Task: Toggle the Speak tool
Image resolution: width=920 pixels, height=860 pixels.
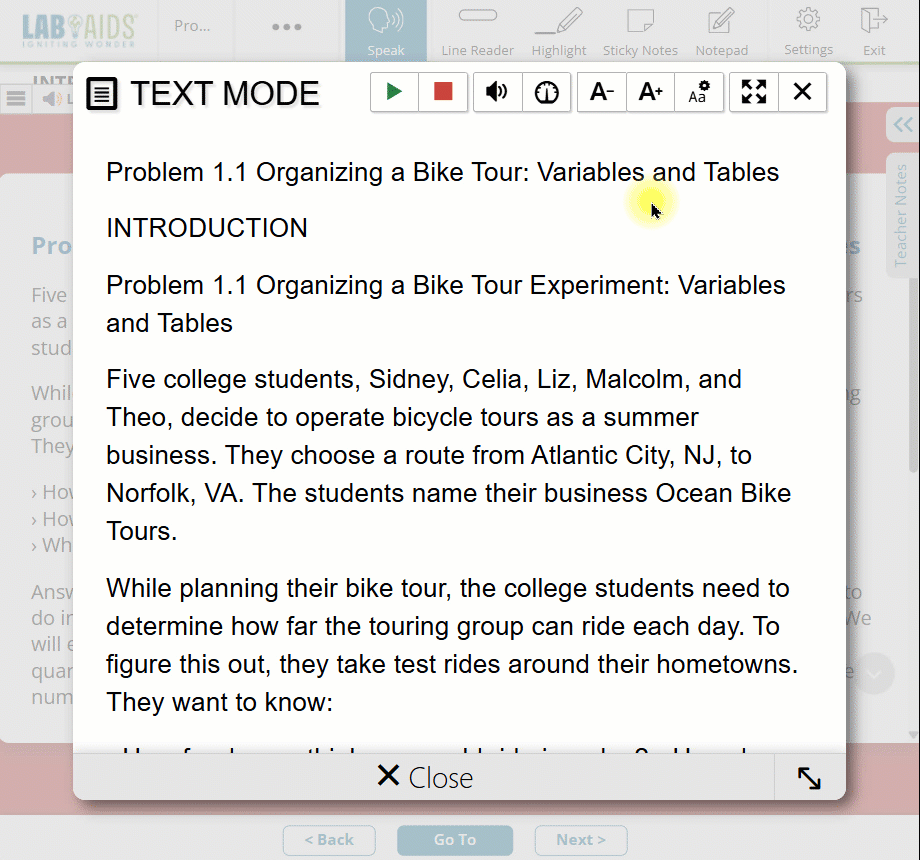Action: click(385, 31)
